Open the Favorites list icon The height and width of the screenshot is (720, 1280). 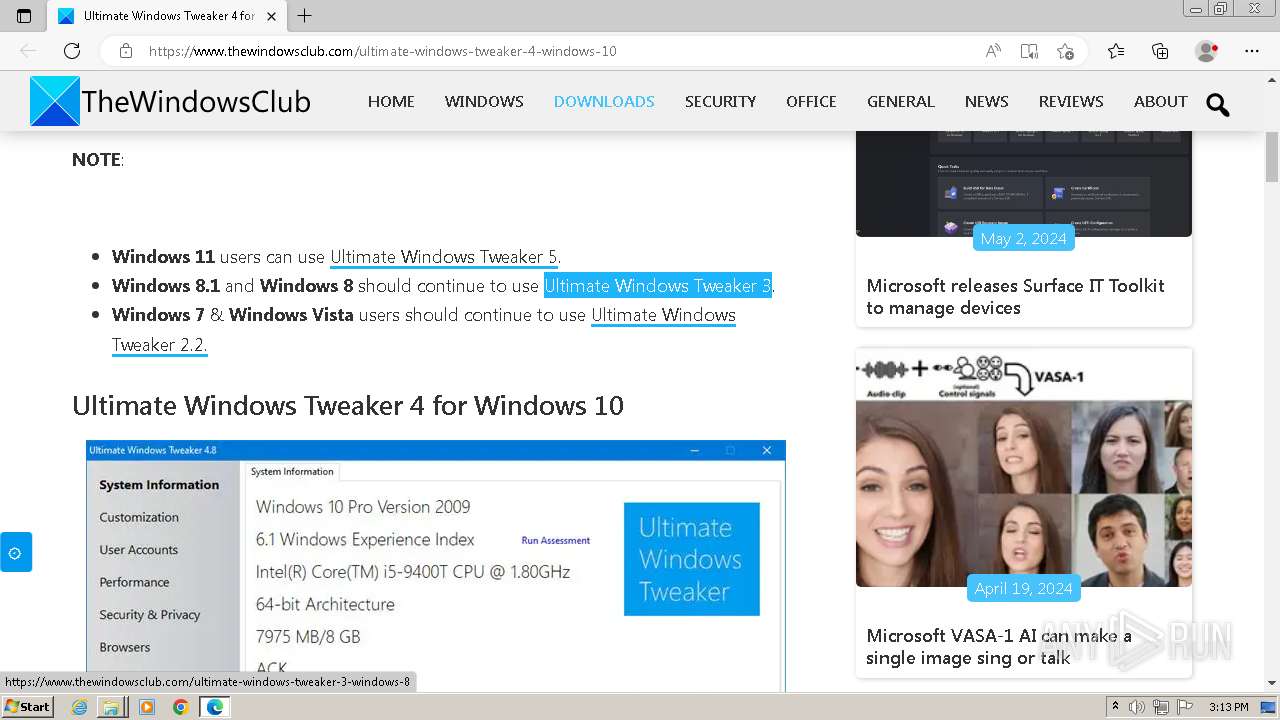(x=1116, y=51)
